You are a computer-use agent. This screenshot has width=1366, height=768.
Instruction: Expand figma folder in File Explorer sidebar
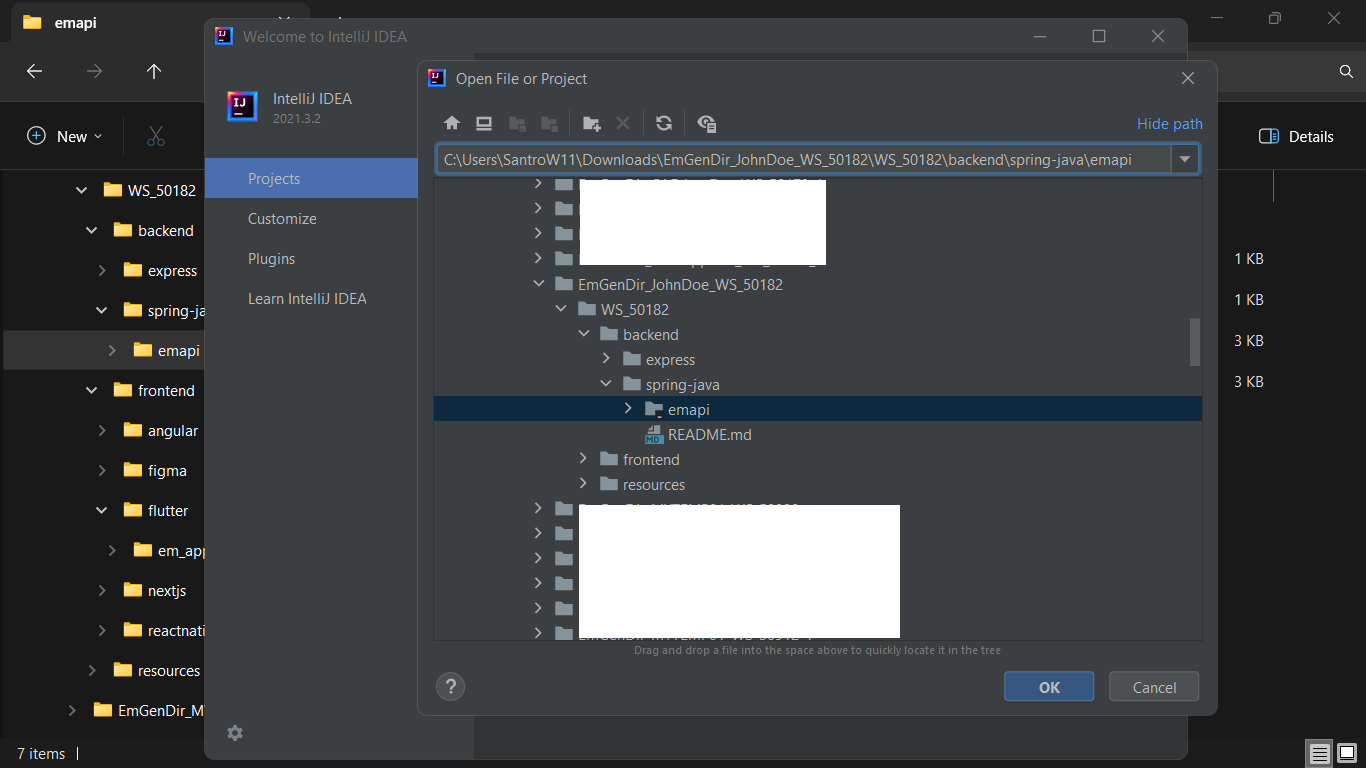[102, 470]
